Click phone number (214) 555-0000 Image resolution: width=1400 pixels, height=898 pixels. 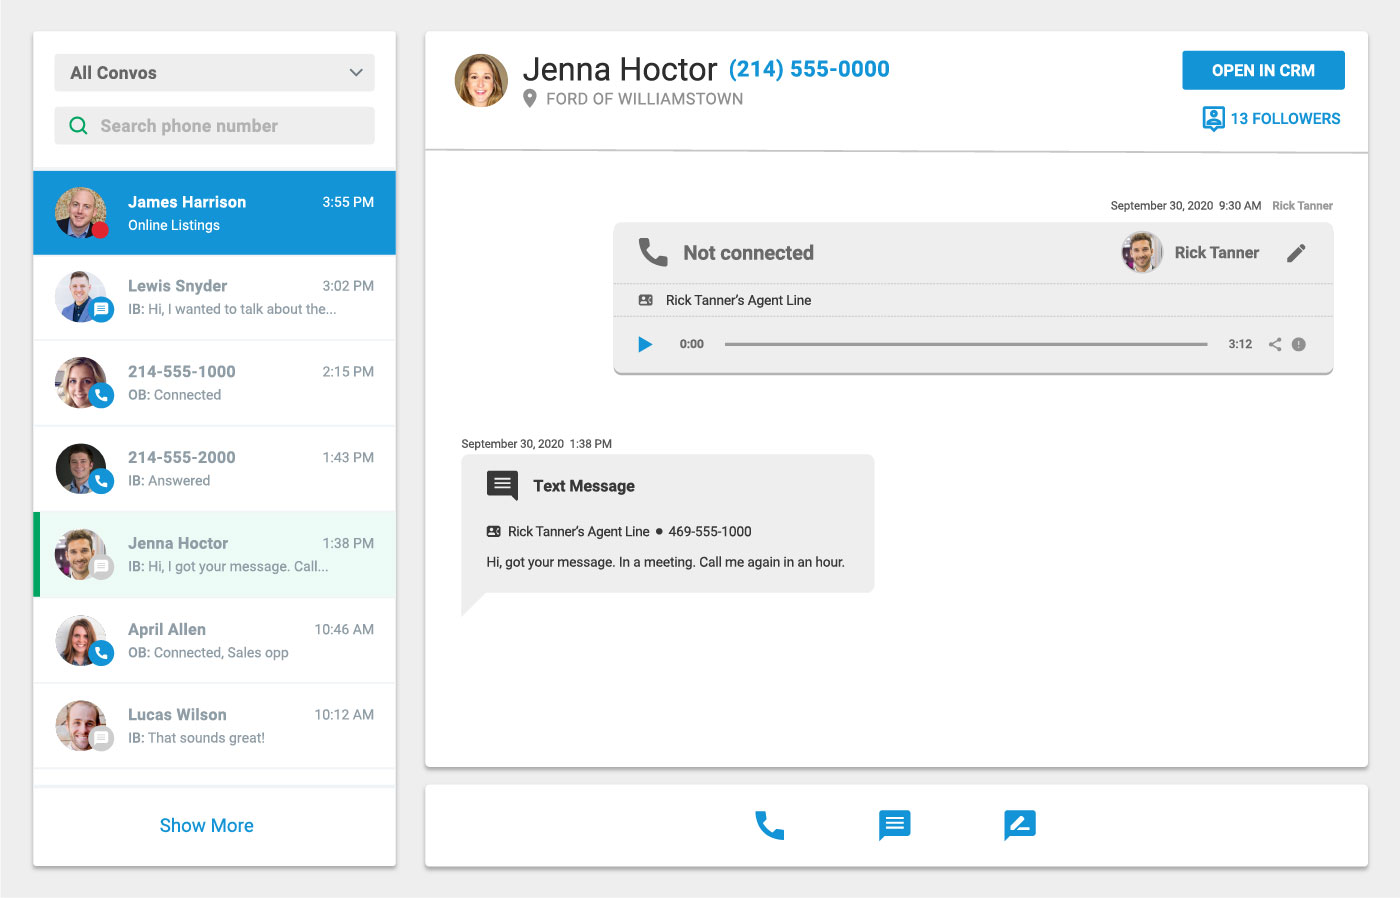(809, 69)
